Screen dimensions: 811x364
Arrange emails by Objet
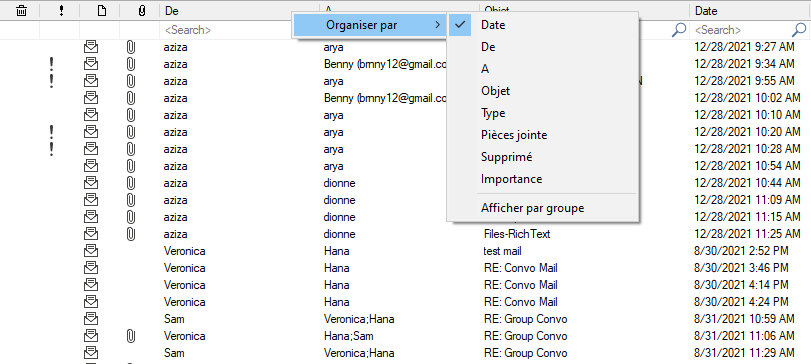tap(543, 91)
